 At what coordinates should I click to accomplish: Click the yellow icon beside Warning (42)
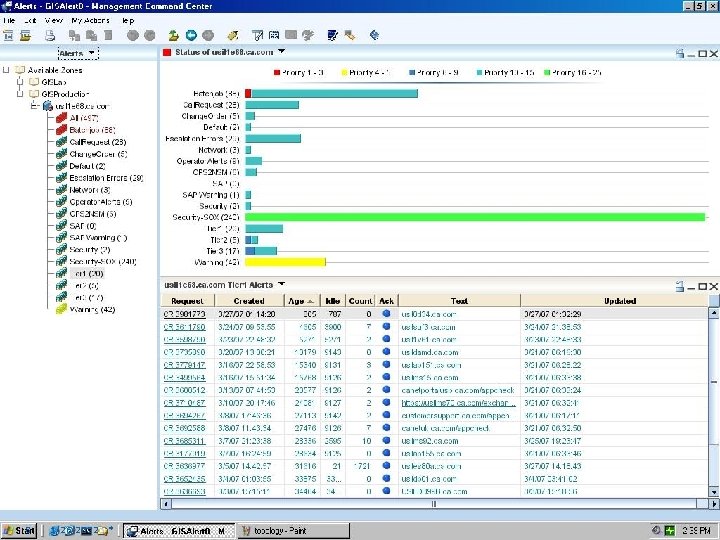62,309
